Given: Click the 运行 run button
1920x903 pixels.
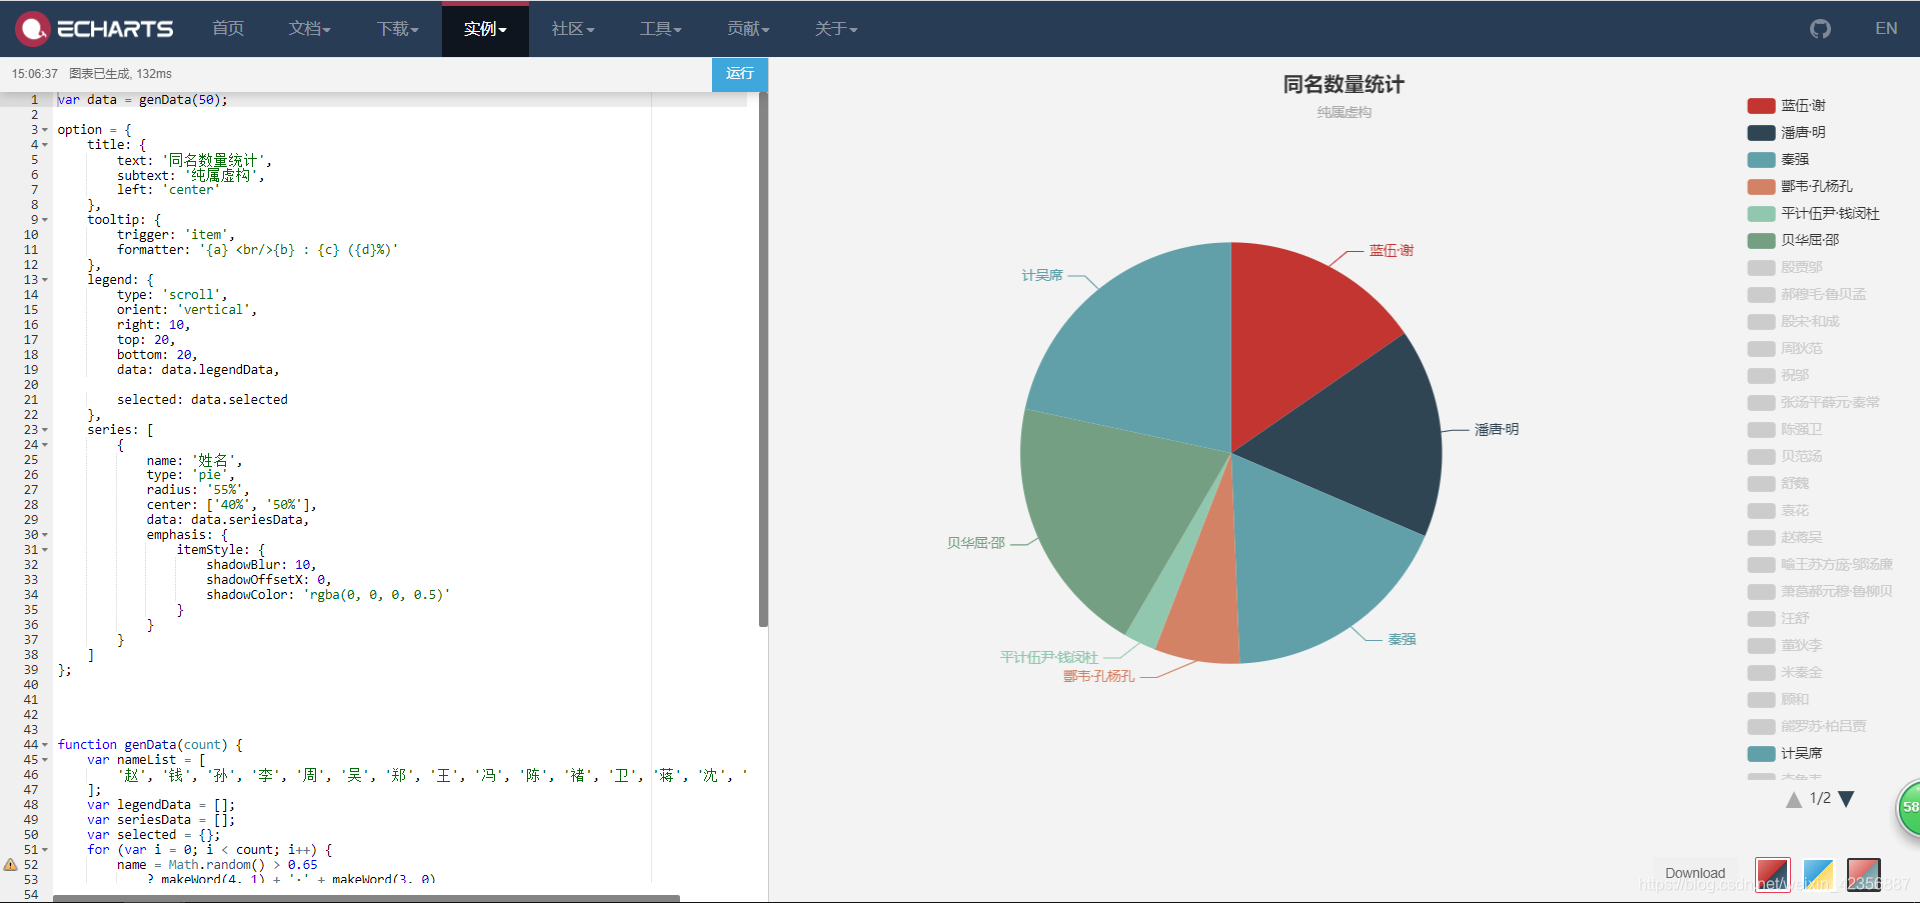Looking at the screenshot, I should coord(740,74).
